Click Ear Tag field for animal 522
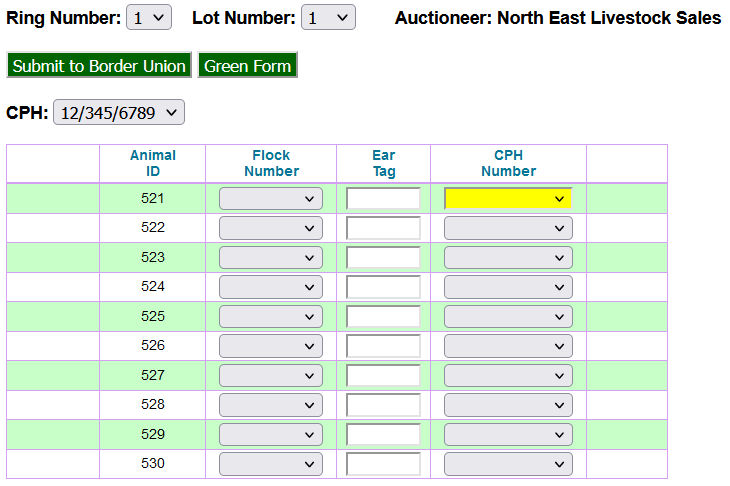Viewport: 730px width, 486px height. point(383,229)
